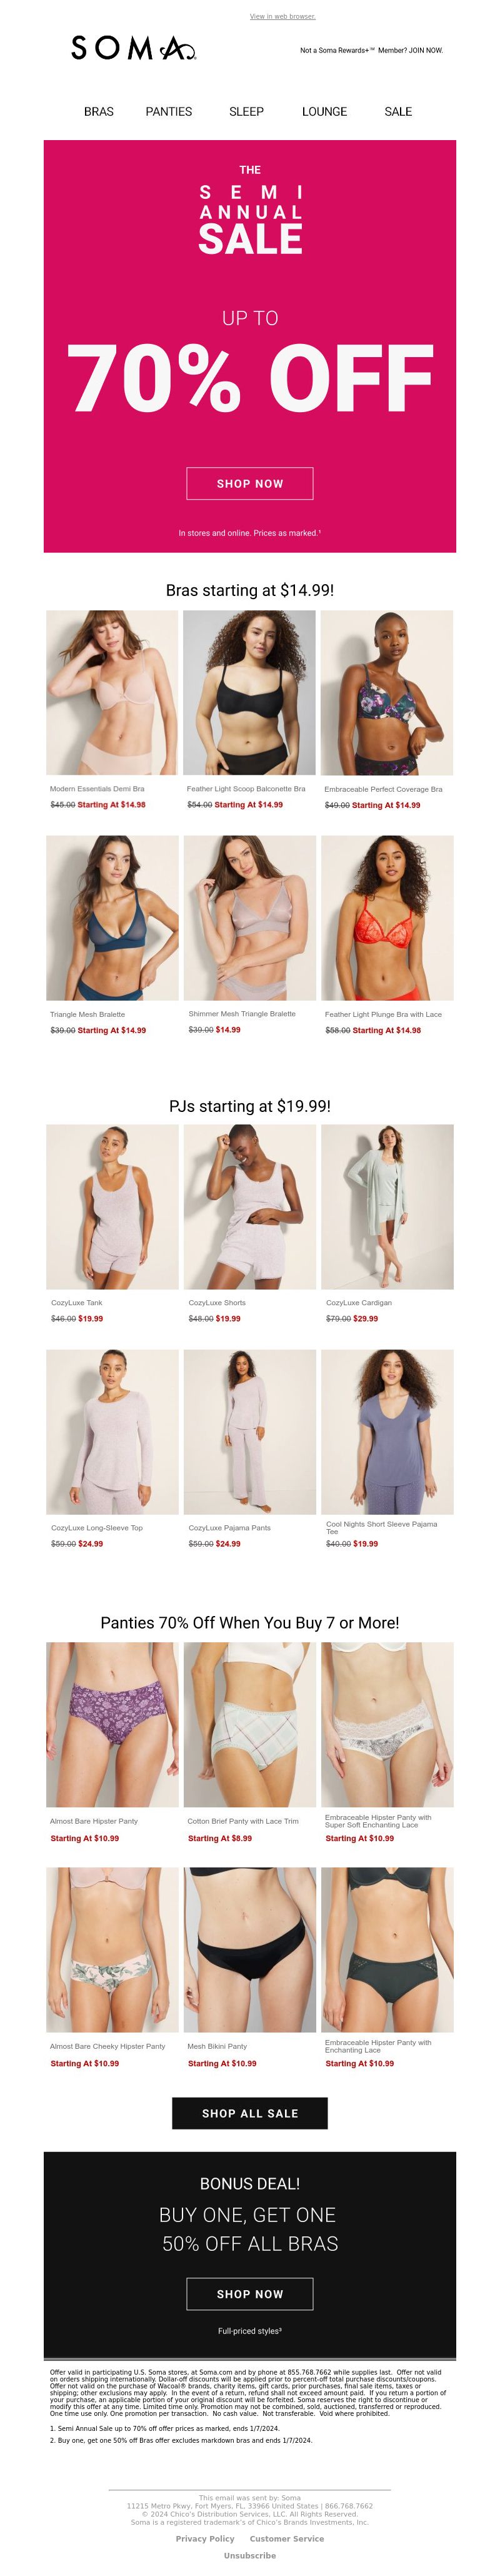Click the CozyLuxe Pajama Pants thumbnail
500x2576 pixels.
(x=250, y=1432)
